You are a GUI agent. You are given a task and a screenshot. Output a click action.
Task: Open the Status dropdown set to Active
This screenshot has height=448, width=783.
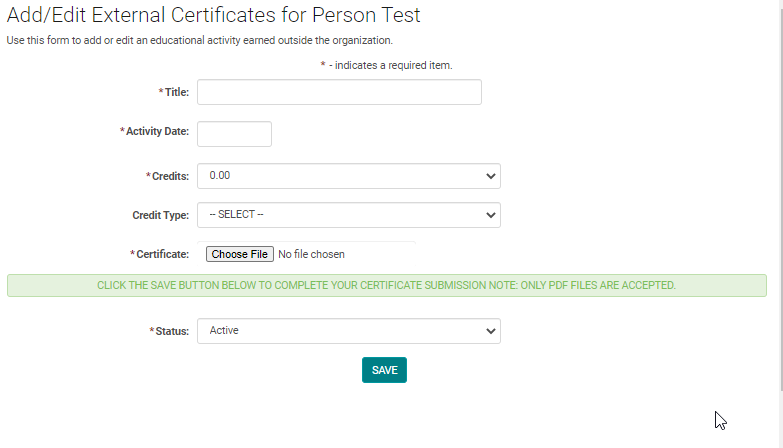click(x=348, y=331)
